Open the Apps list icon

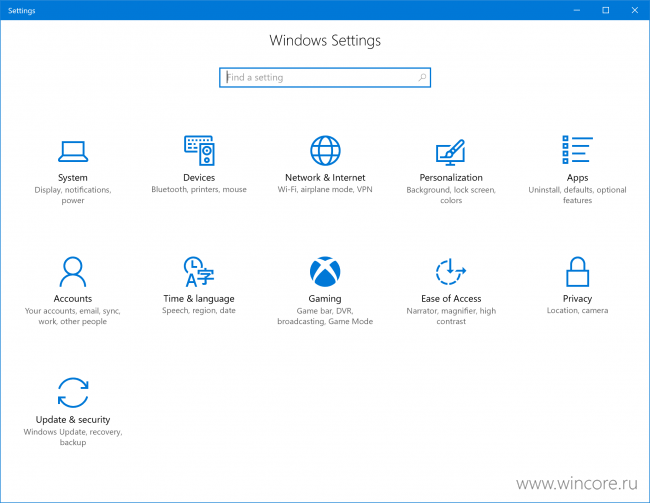[577, 150]
